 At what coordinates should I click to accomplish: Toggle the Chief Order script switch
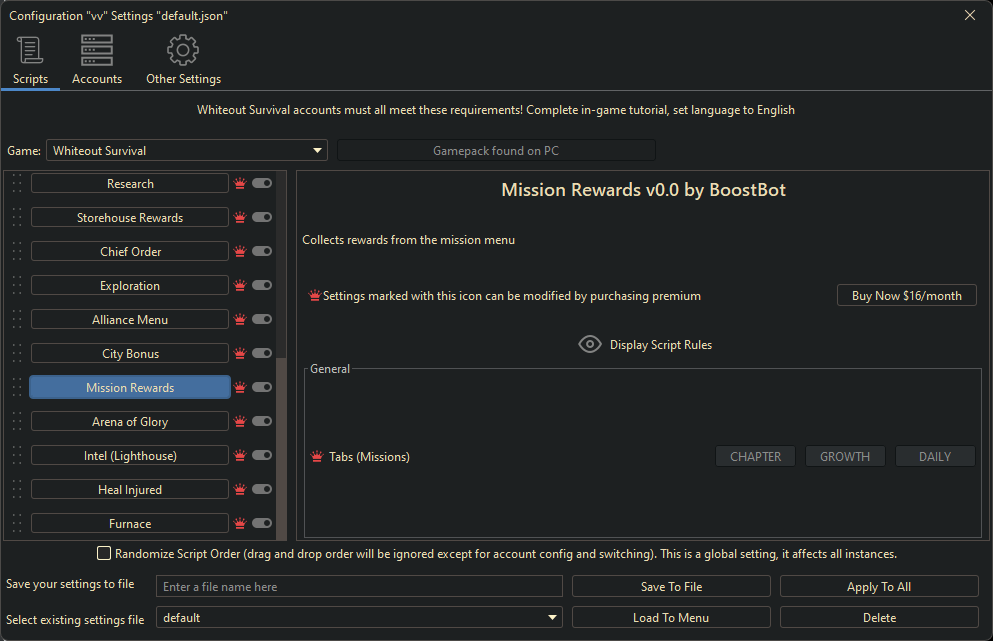tap(262, 251)
